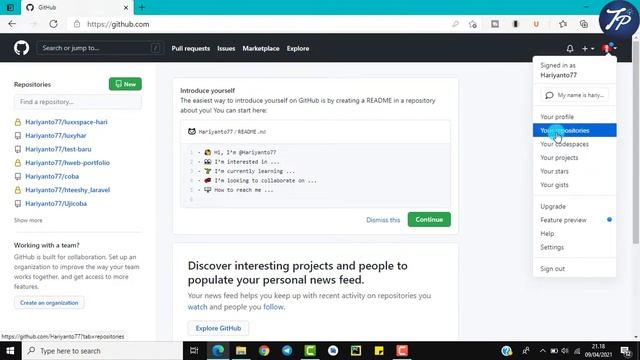
Task: Open Hariyanto77/test-baru repository
Action: 58,149
